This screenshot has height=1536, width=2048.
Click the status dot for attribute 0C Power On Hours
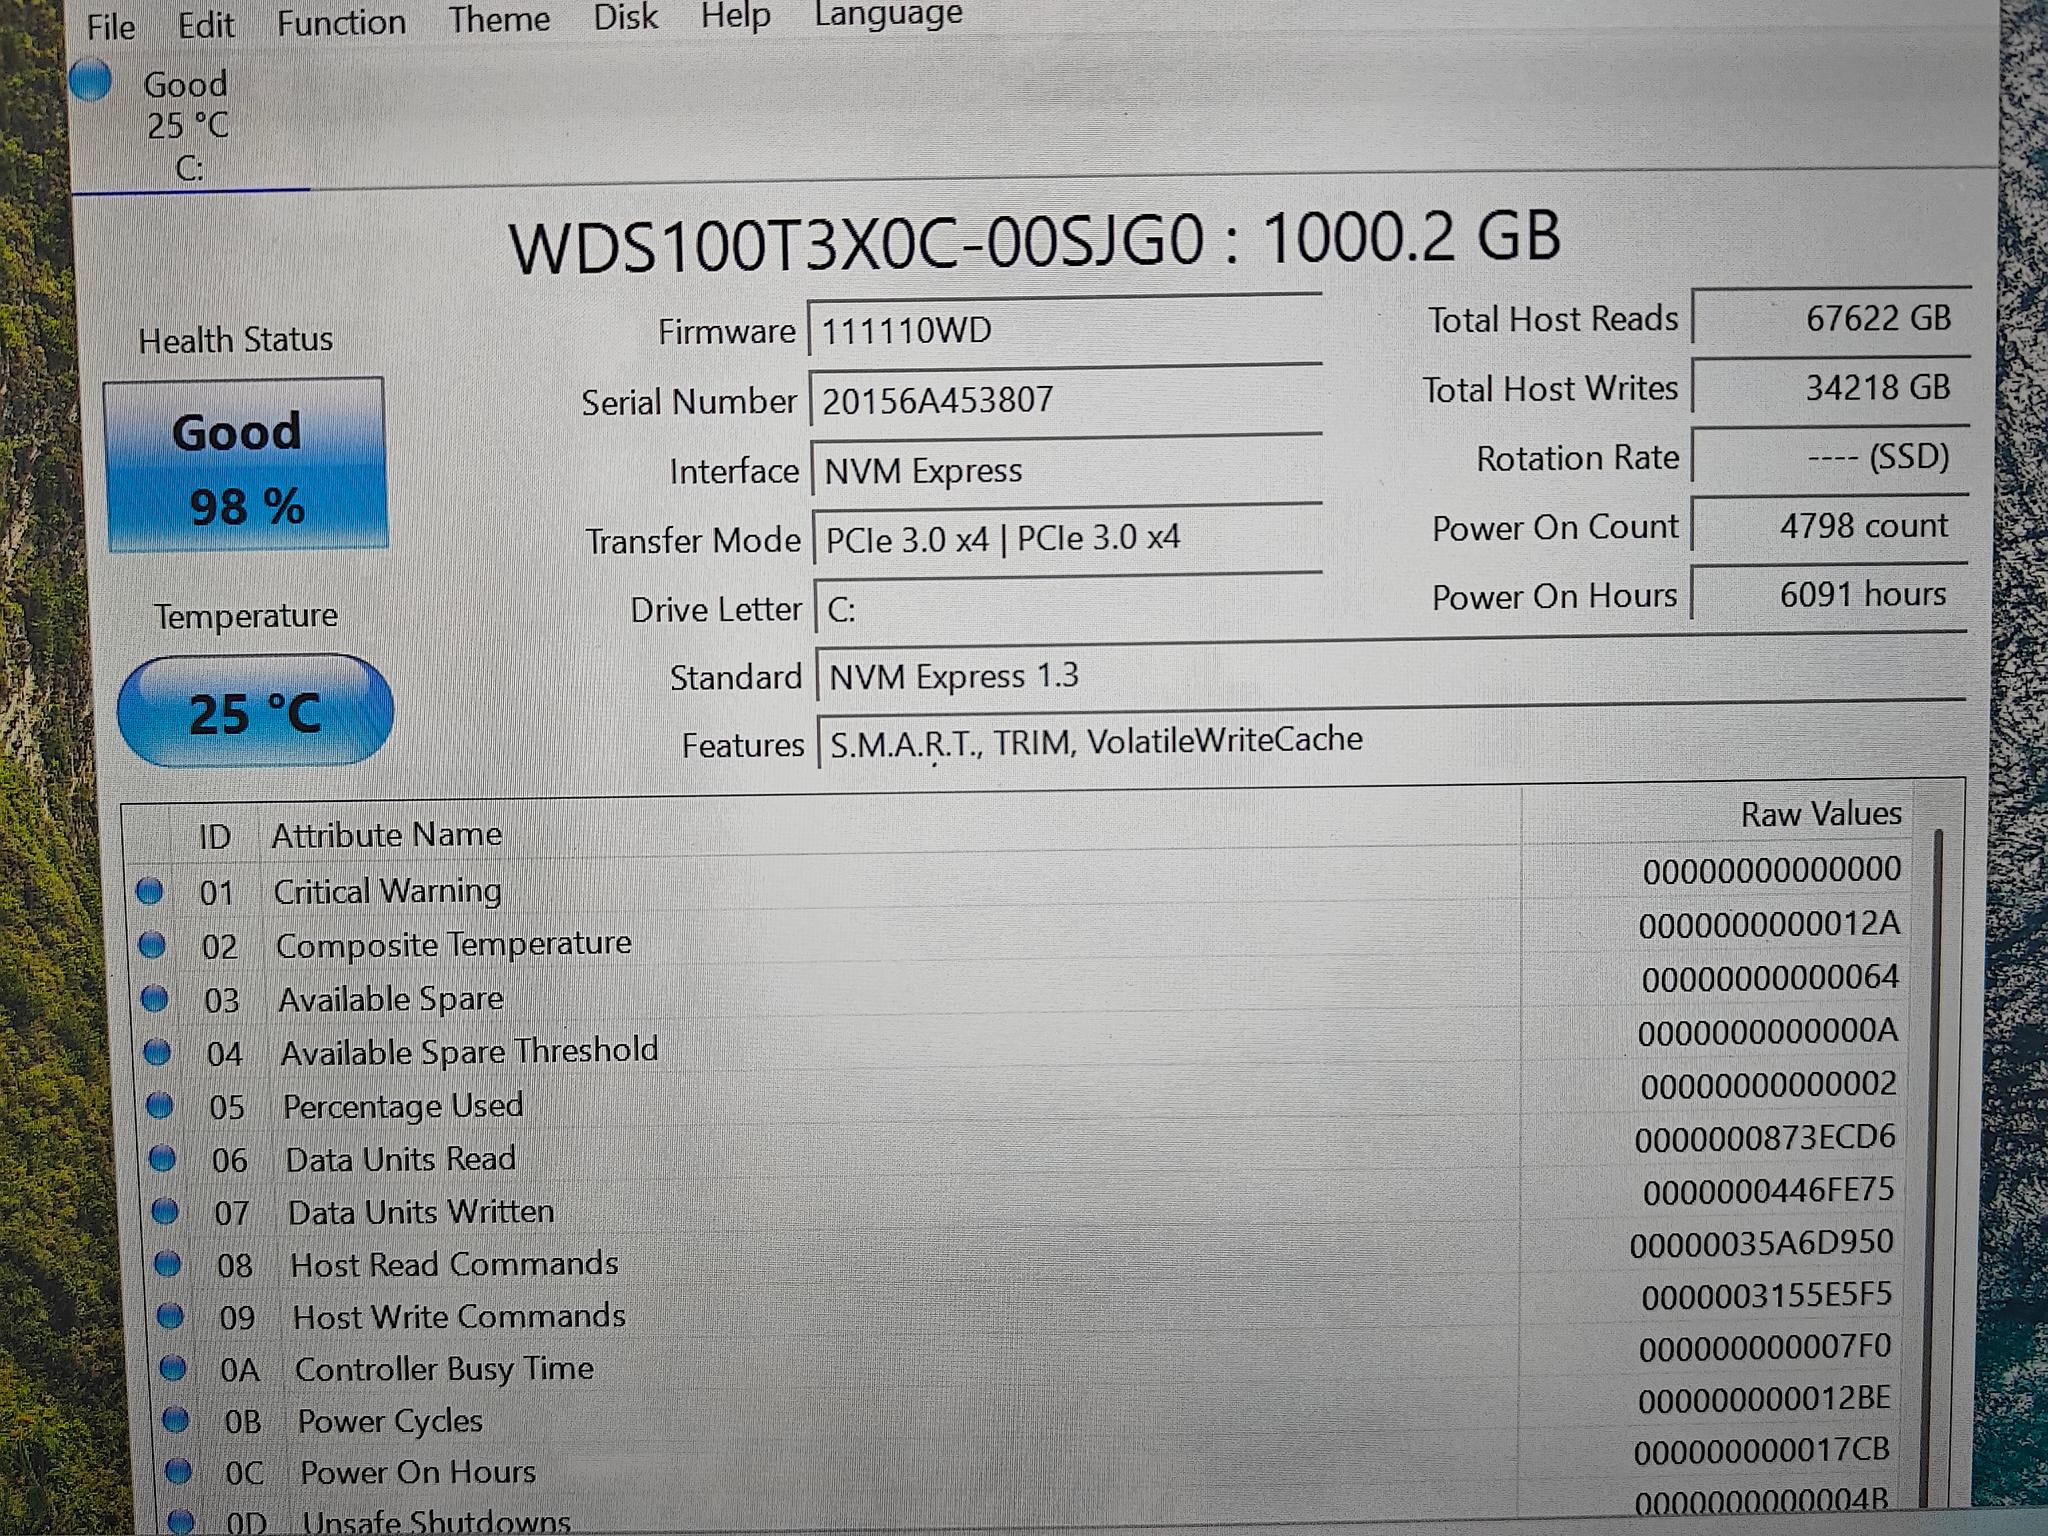(179, 1471)
